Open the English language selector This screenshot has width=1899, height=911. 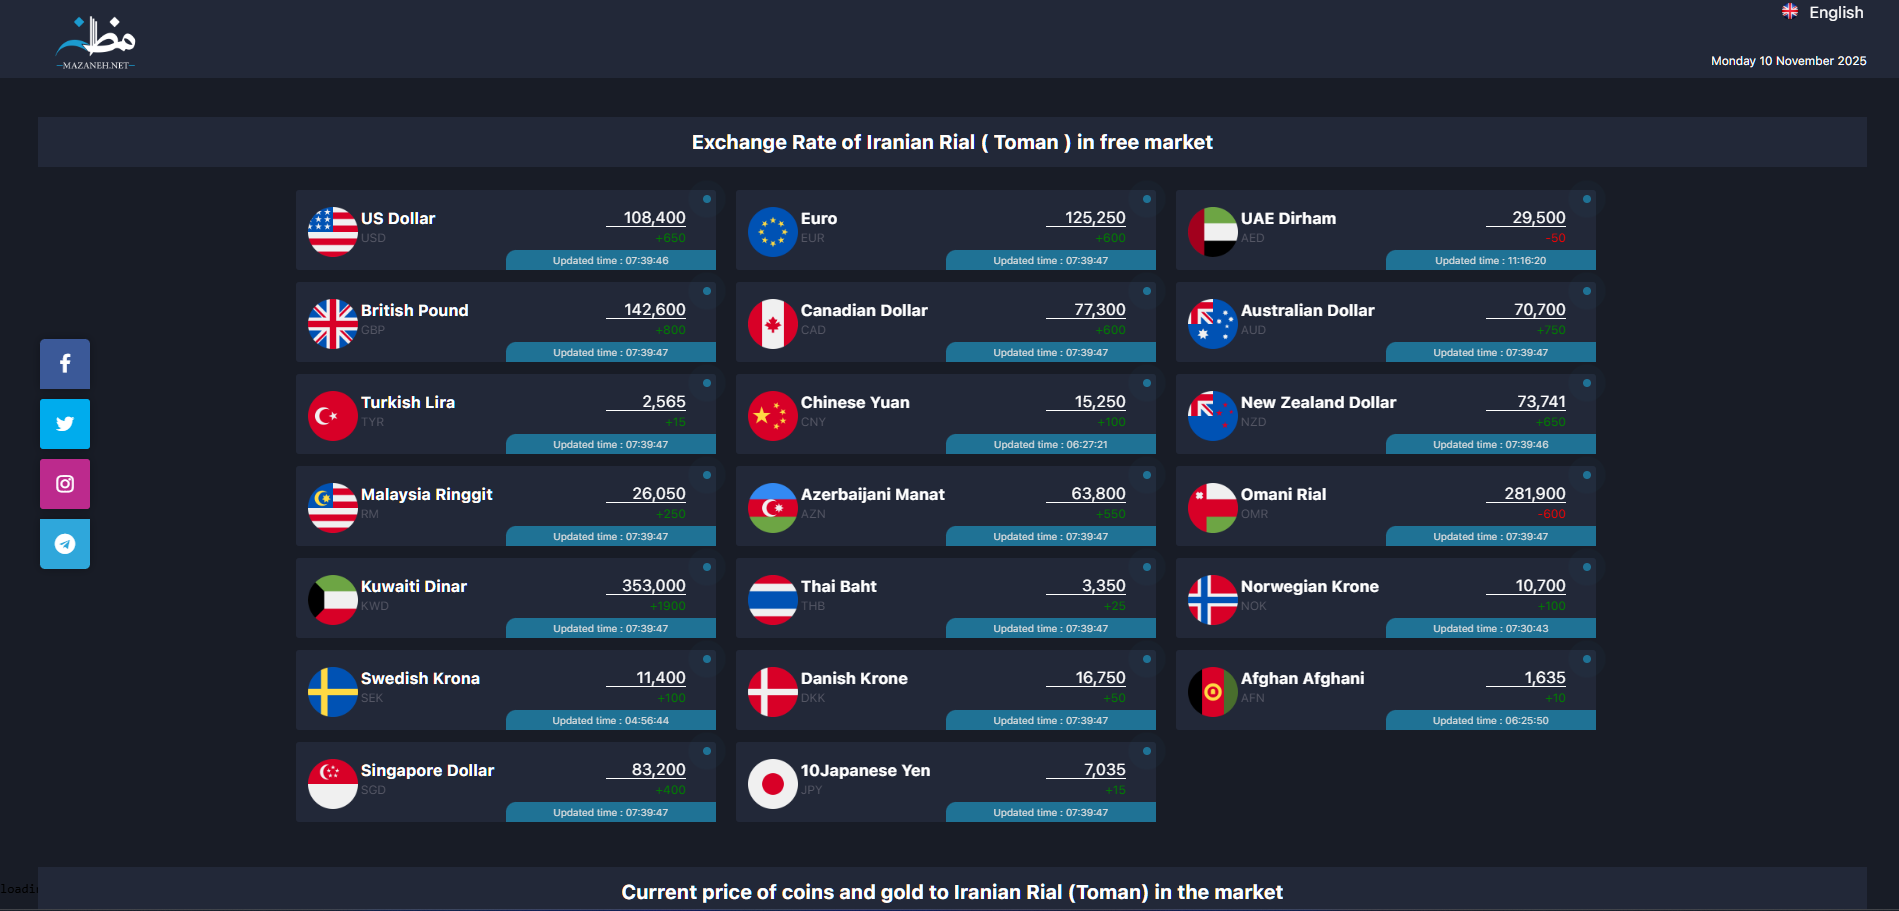[x=1823, y=13]
